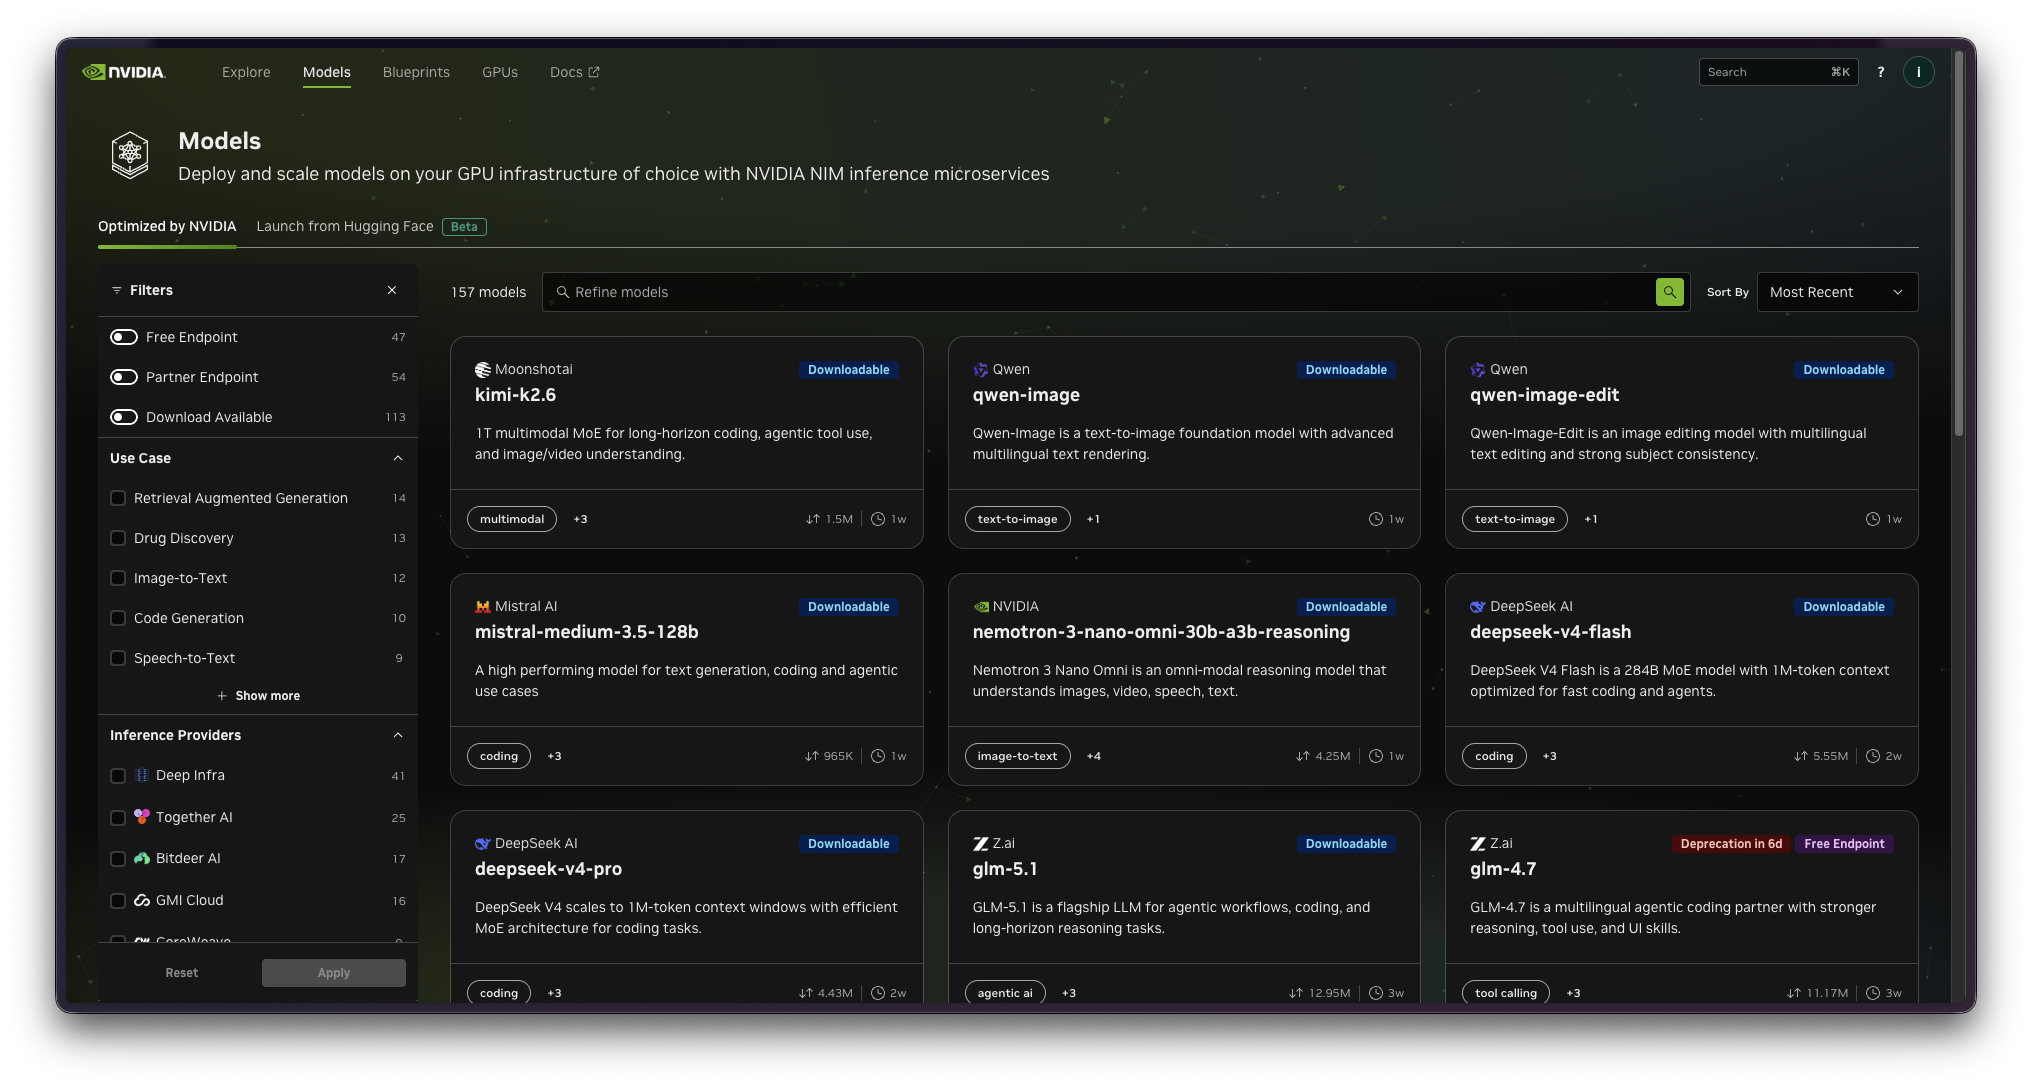Check the Together AI provider checkbox

pyautogui.click(x=118, y=818)
